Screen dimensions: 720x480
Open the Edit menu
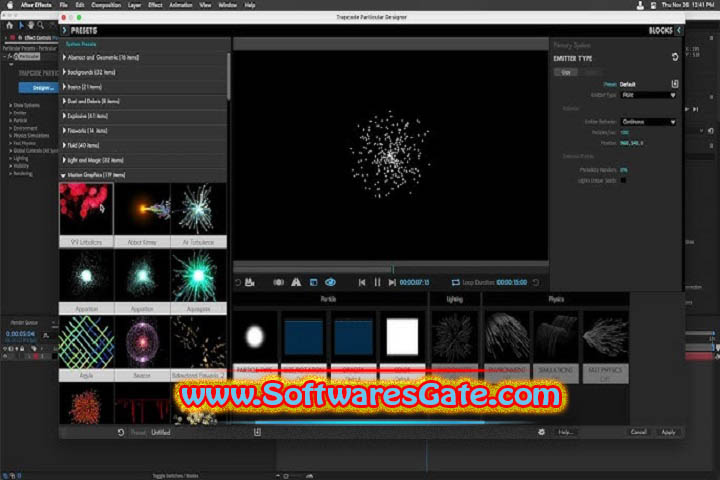click(80, 5)
